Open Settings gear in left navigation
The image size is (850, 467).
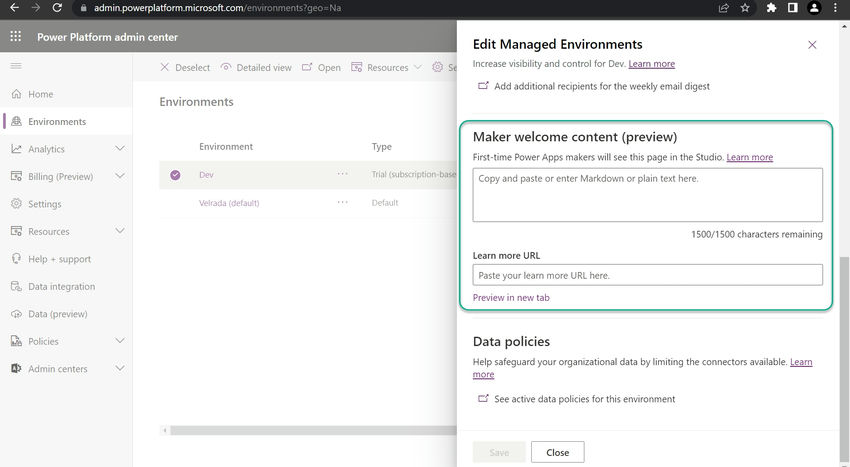pos(16,204)
